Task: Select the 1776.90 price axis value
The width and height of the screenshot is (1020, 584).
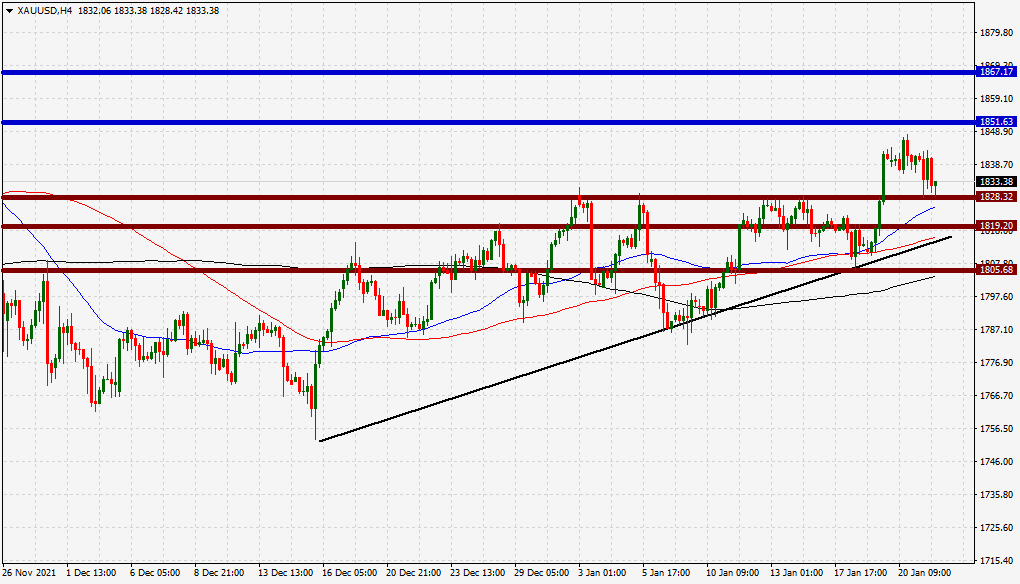Action: pyautogui.click(x=996, y=363)
